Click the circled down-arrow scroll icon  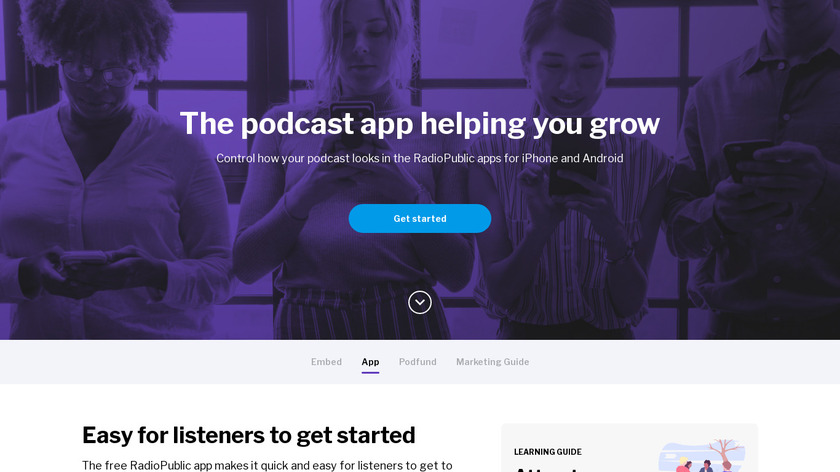[x=419, y=303]
